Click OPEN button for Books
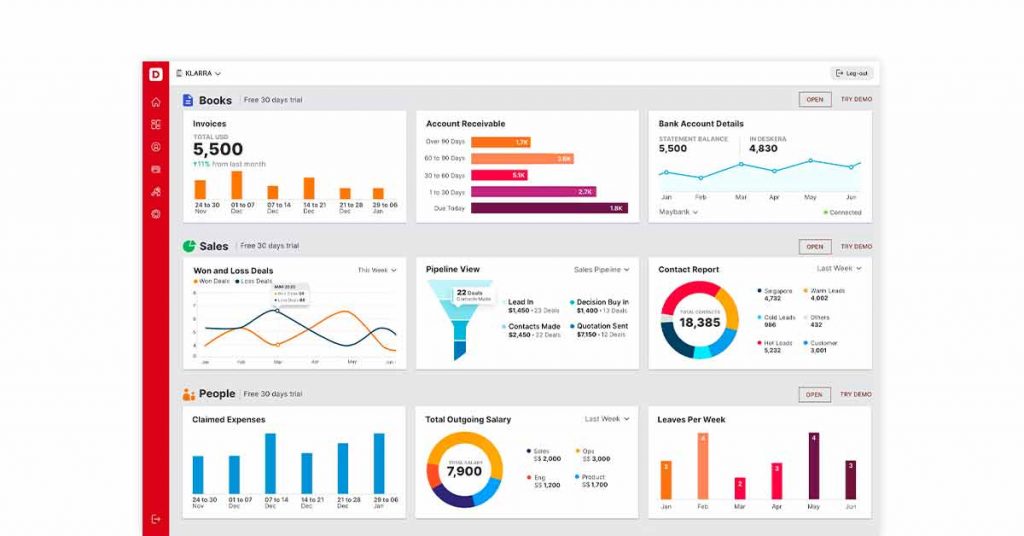Screen dimensions: 1024x536 tap(814, 99)
